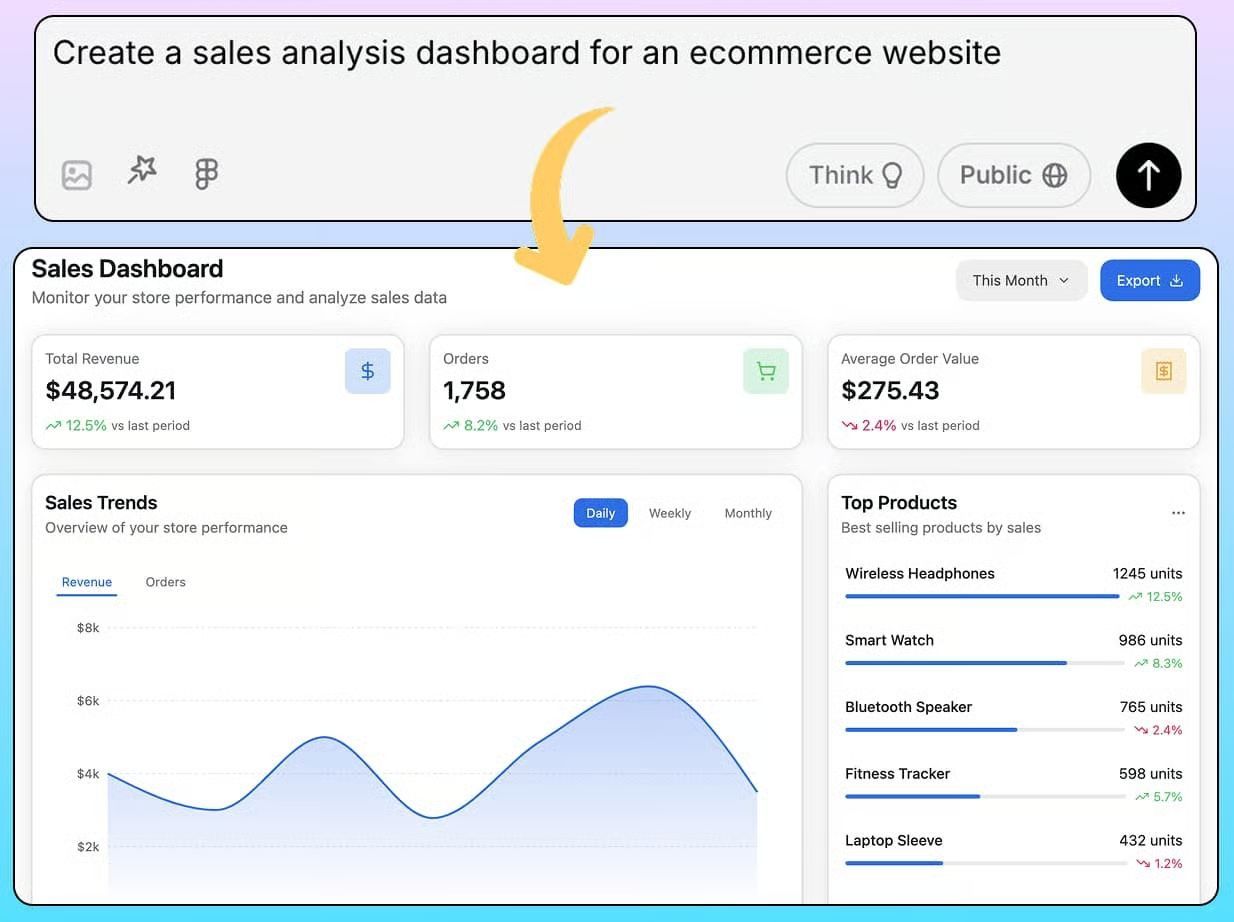This screenshot has height=922, width=1234.
Task: Click the 986 units value
Action: click(x=1150, y=641)
